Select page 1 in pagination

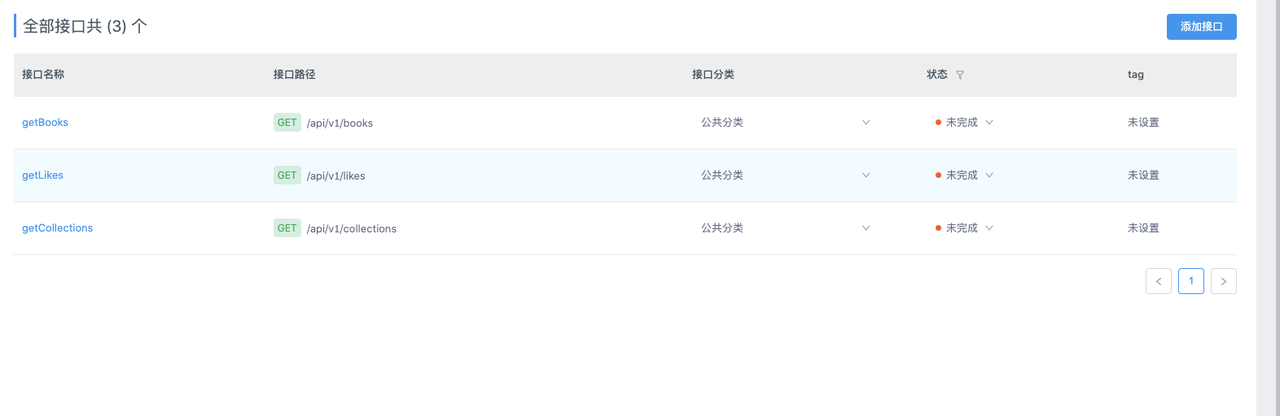tap(1191, 281)
